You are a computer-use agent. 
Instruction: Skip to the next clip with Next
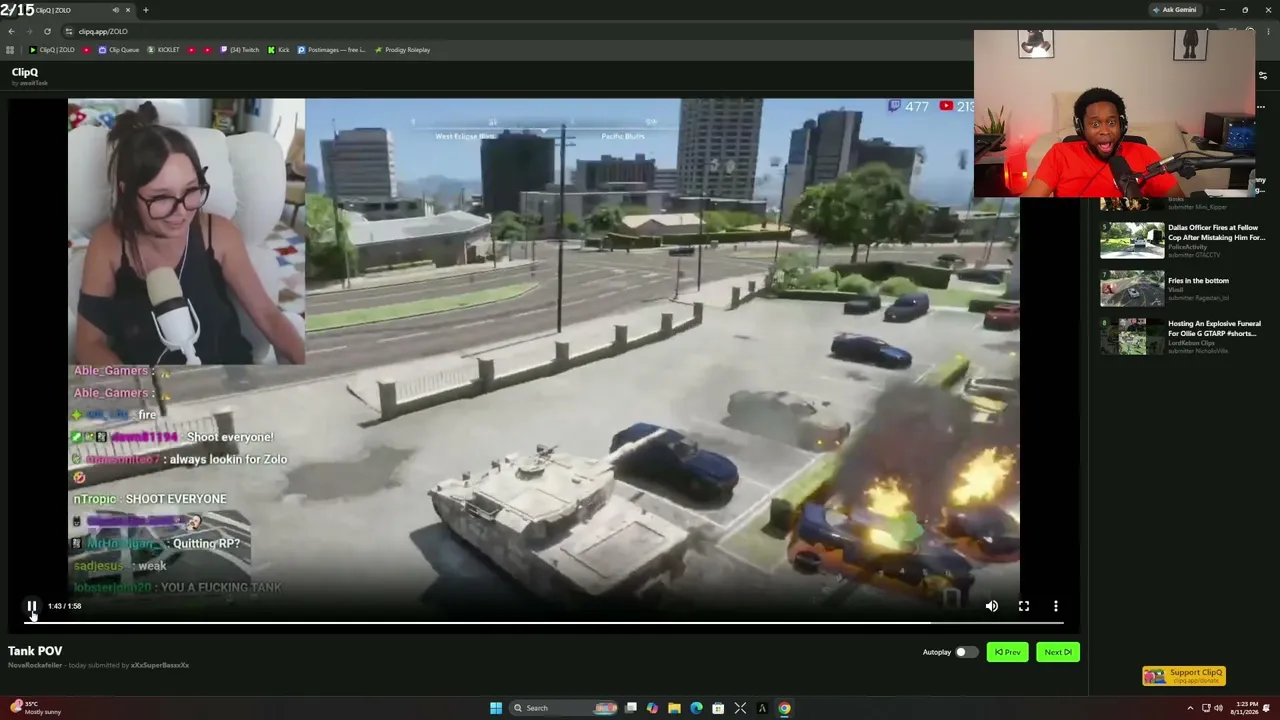click(1057, 652)
